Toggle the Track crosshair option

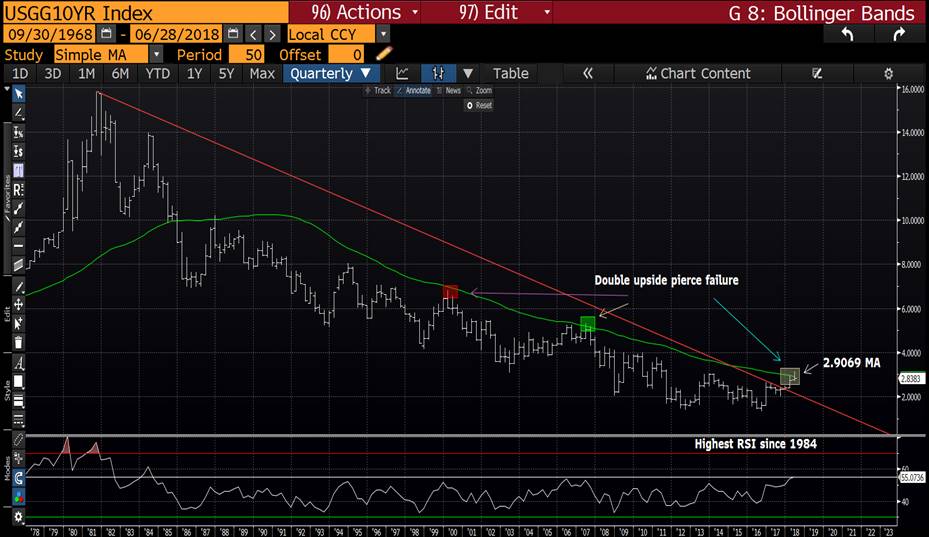pyautogui.click(x=377, y=90)
